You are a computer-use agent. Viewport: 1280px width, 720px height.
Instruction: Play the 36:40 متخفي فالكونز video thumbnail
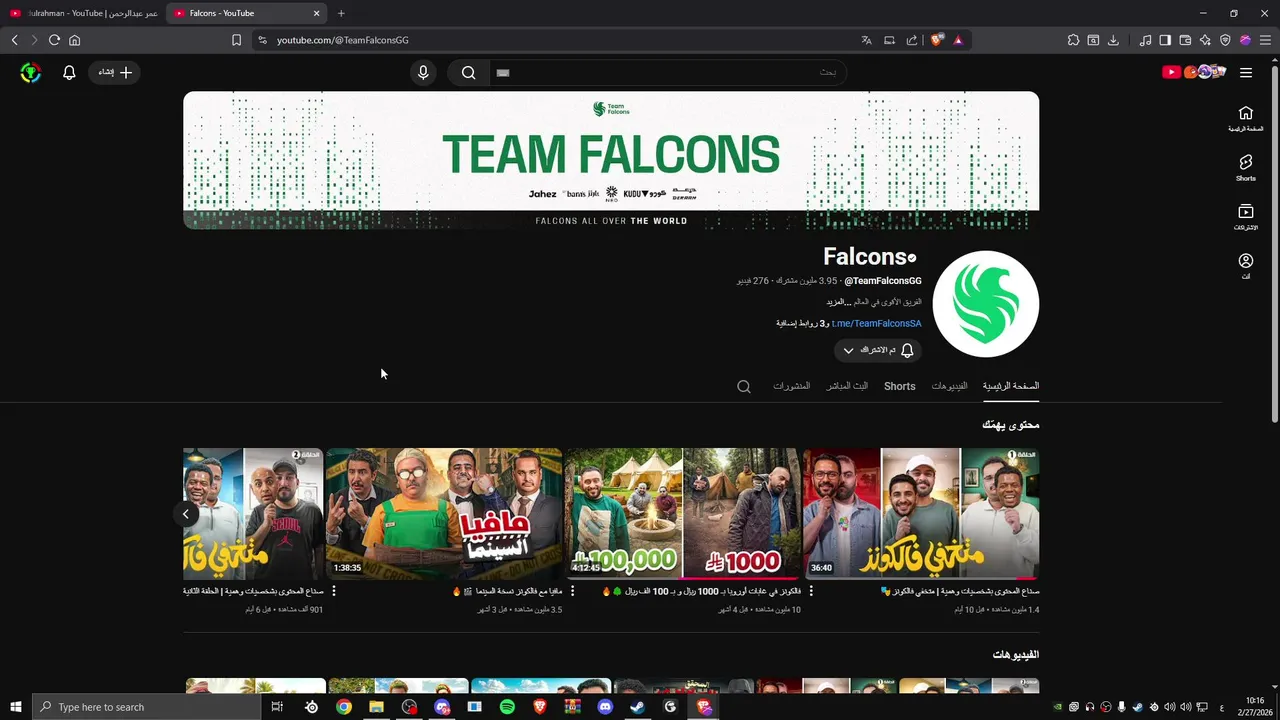coord(921,513)
